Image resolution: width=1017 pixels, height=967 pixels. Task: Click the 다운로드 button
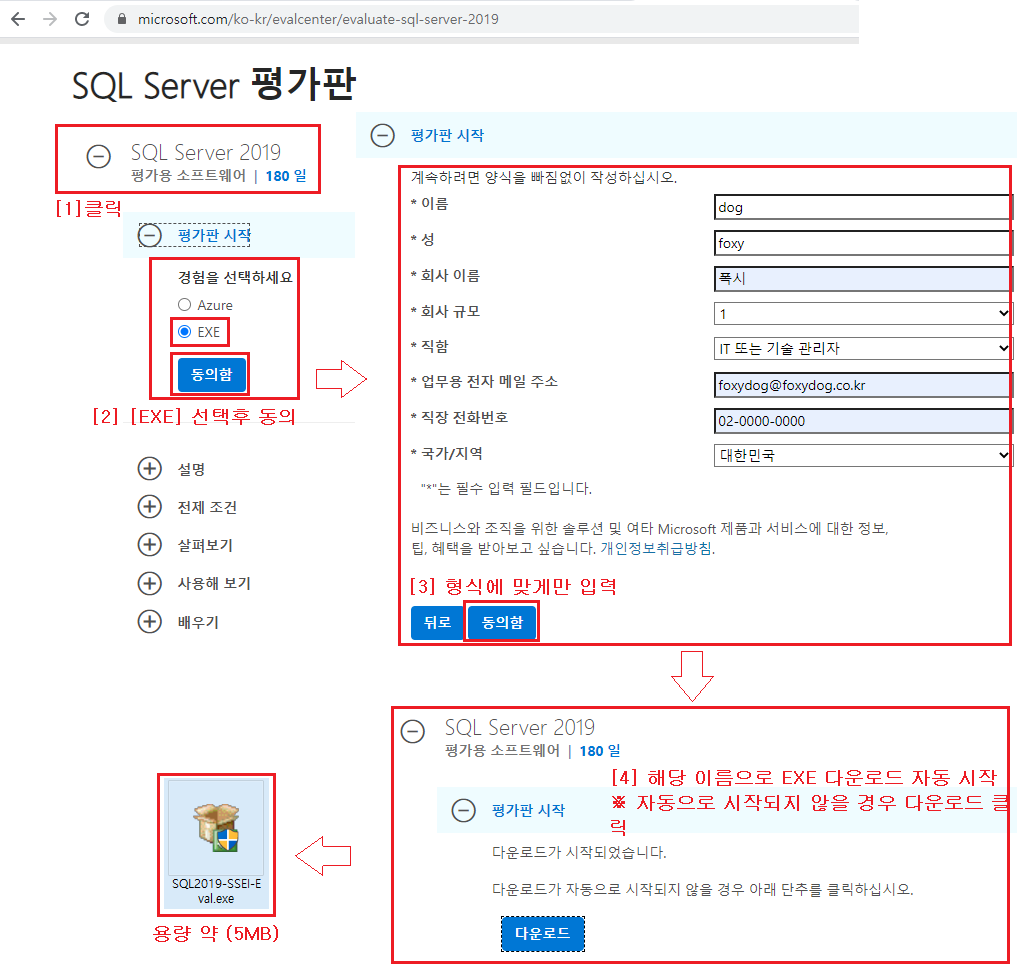(543, 934)
